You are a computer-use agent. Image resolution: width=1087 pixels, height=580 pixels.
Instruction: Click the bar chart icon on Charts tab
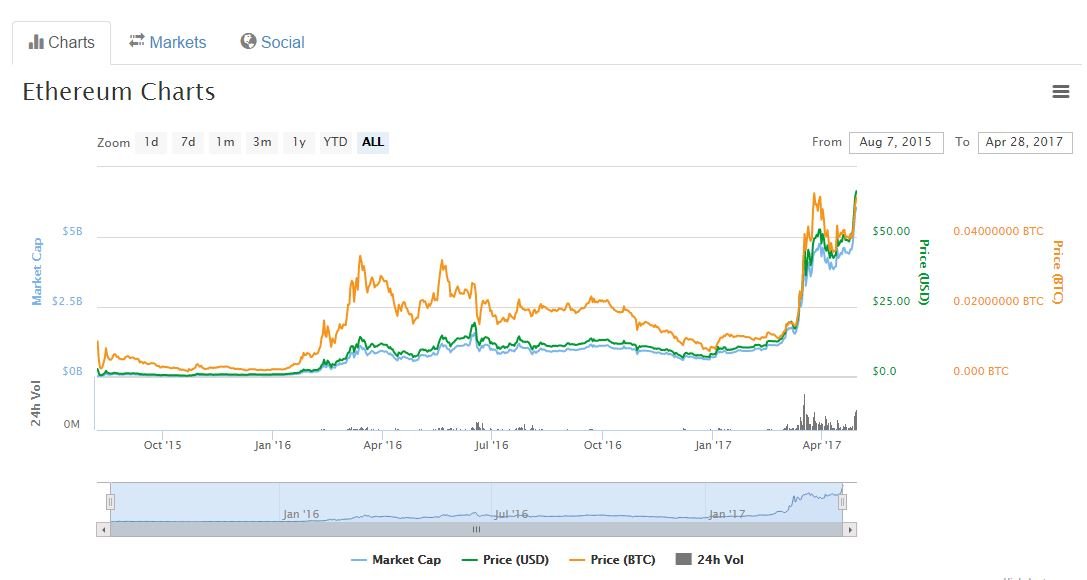[36, 42]
